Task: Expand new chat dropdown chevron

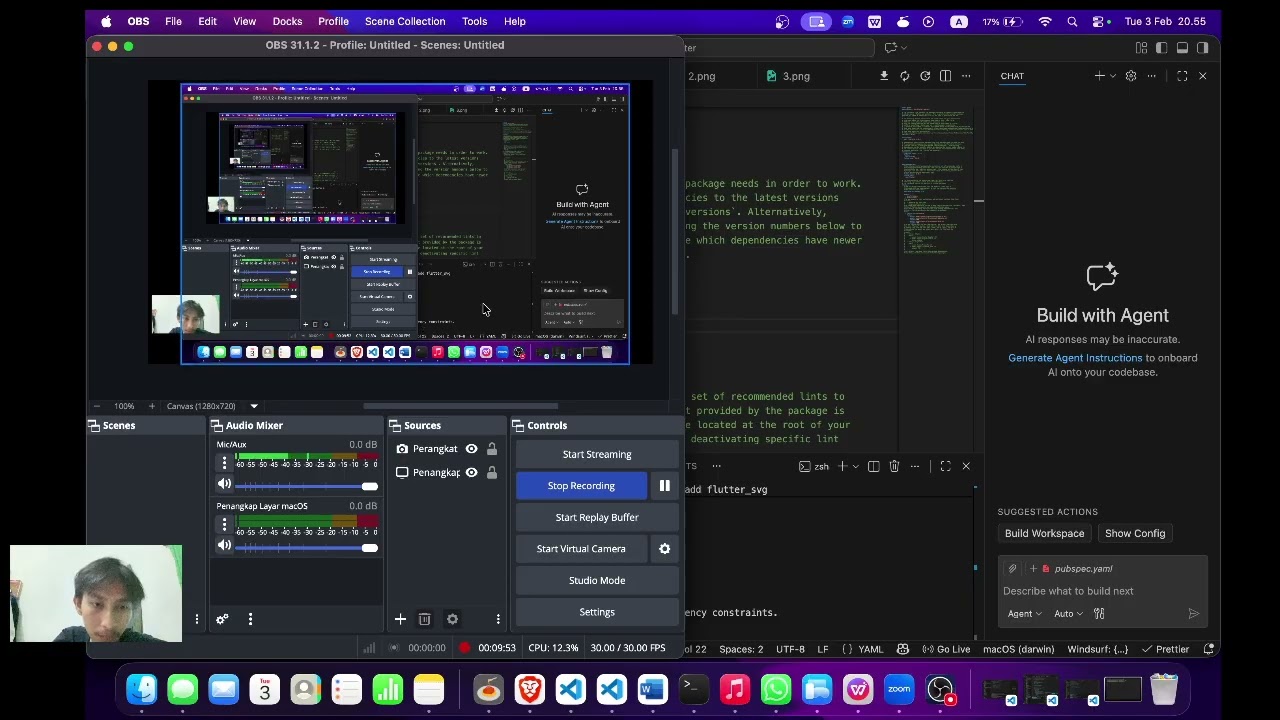Action: [x=1112, y=76]
